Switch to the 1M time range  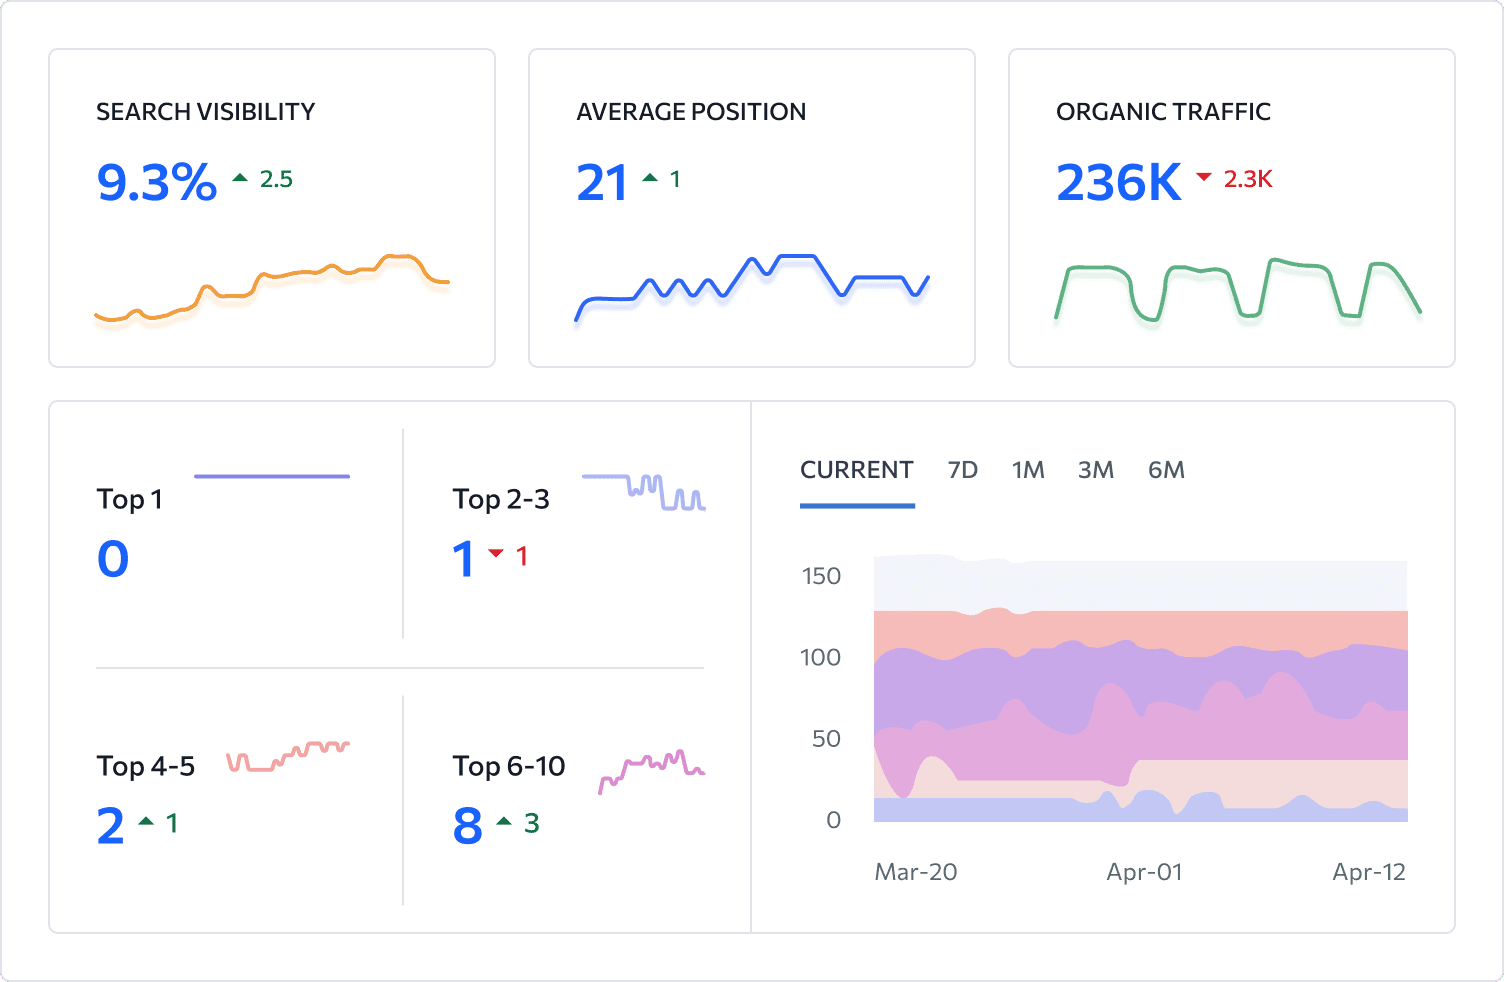pyautogui.click(x=1027, y=470)
